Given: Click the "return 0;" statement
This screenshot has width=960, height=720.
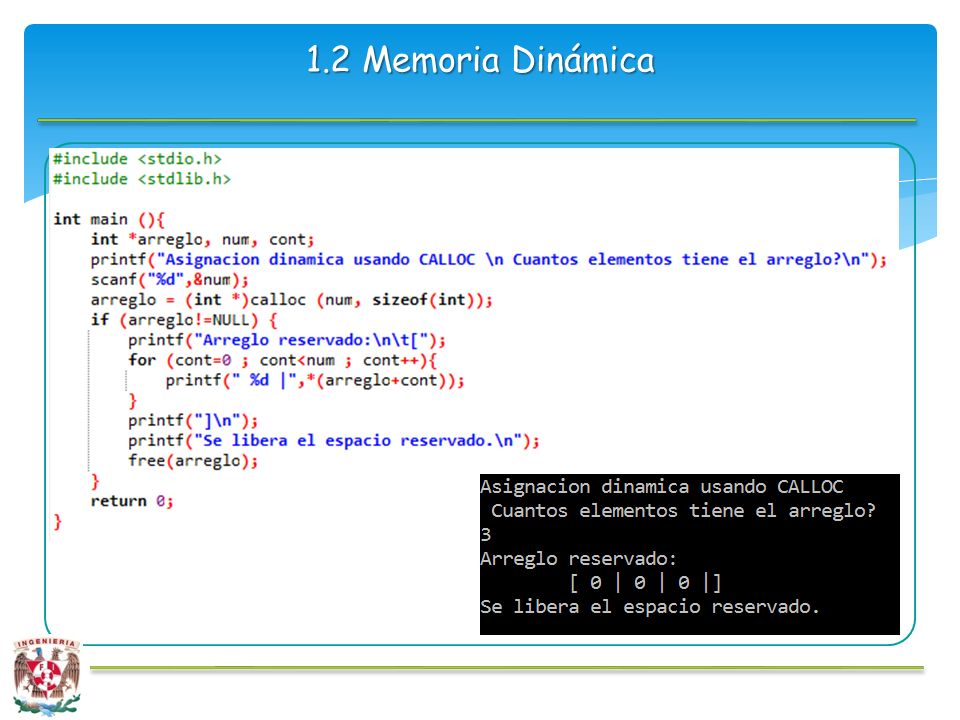Looking at the screenshot, I should 132,502.
